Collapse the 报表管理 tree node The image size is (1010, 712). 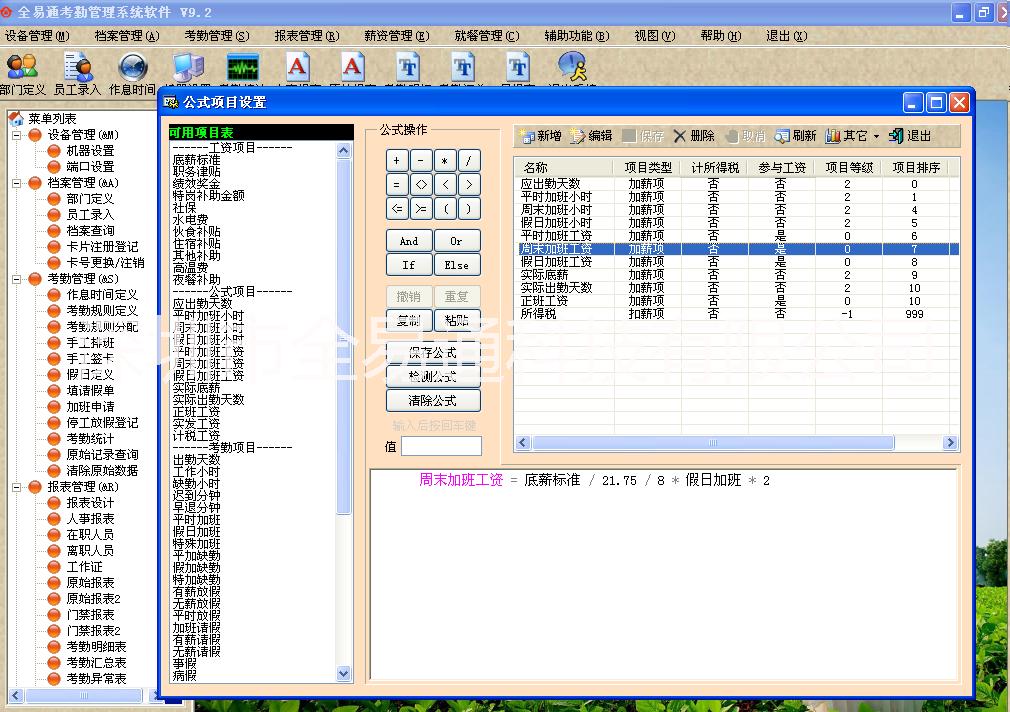point(17,487)
